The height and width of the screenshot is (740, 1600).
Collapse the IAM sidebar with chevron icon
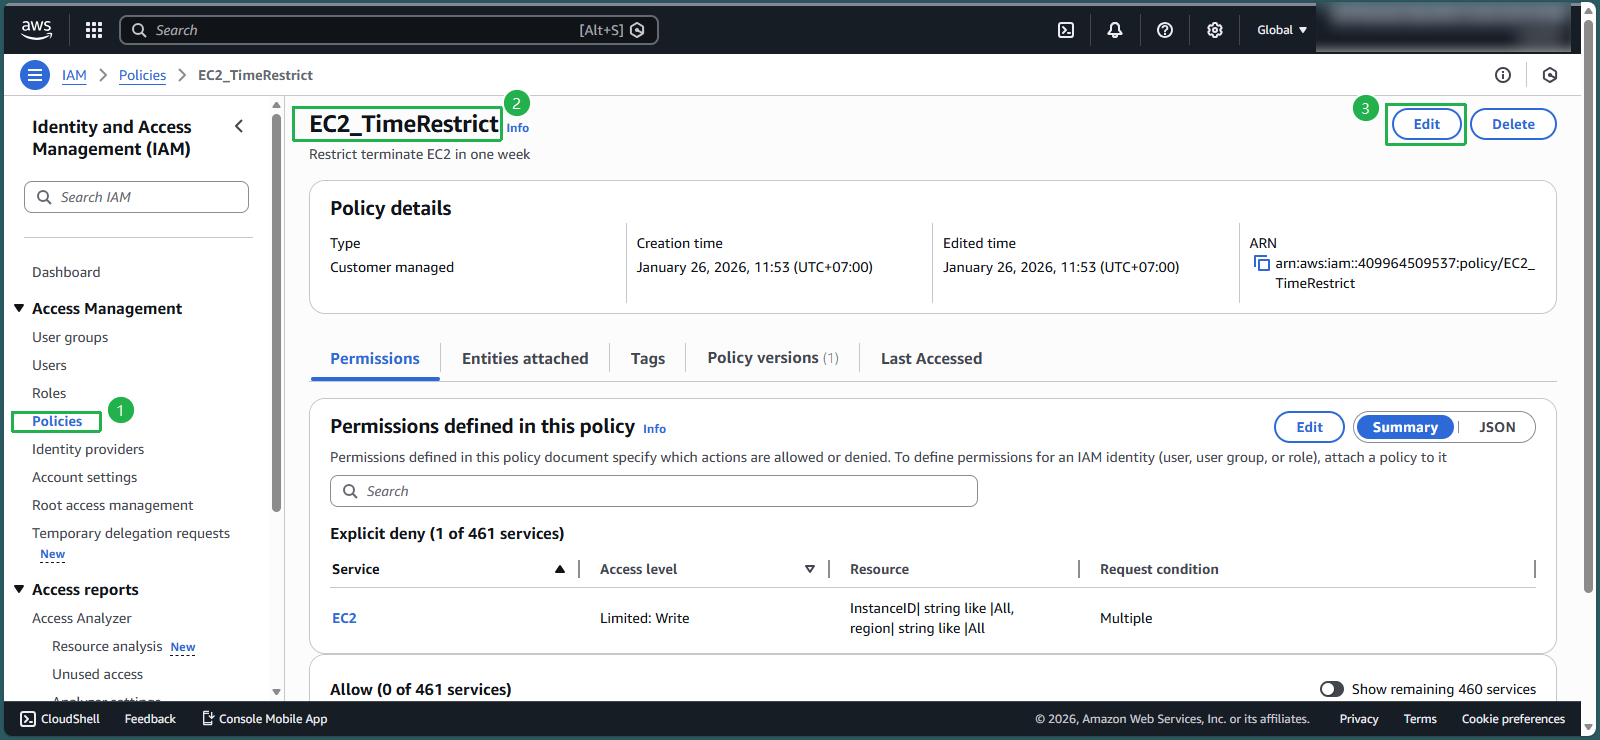pos(239,126)
